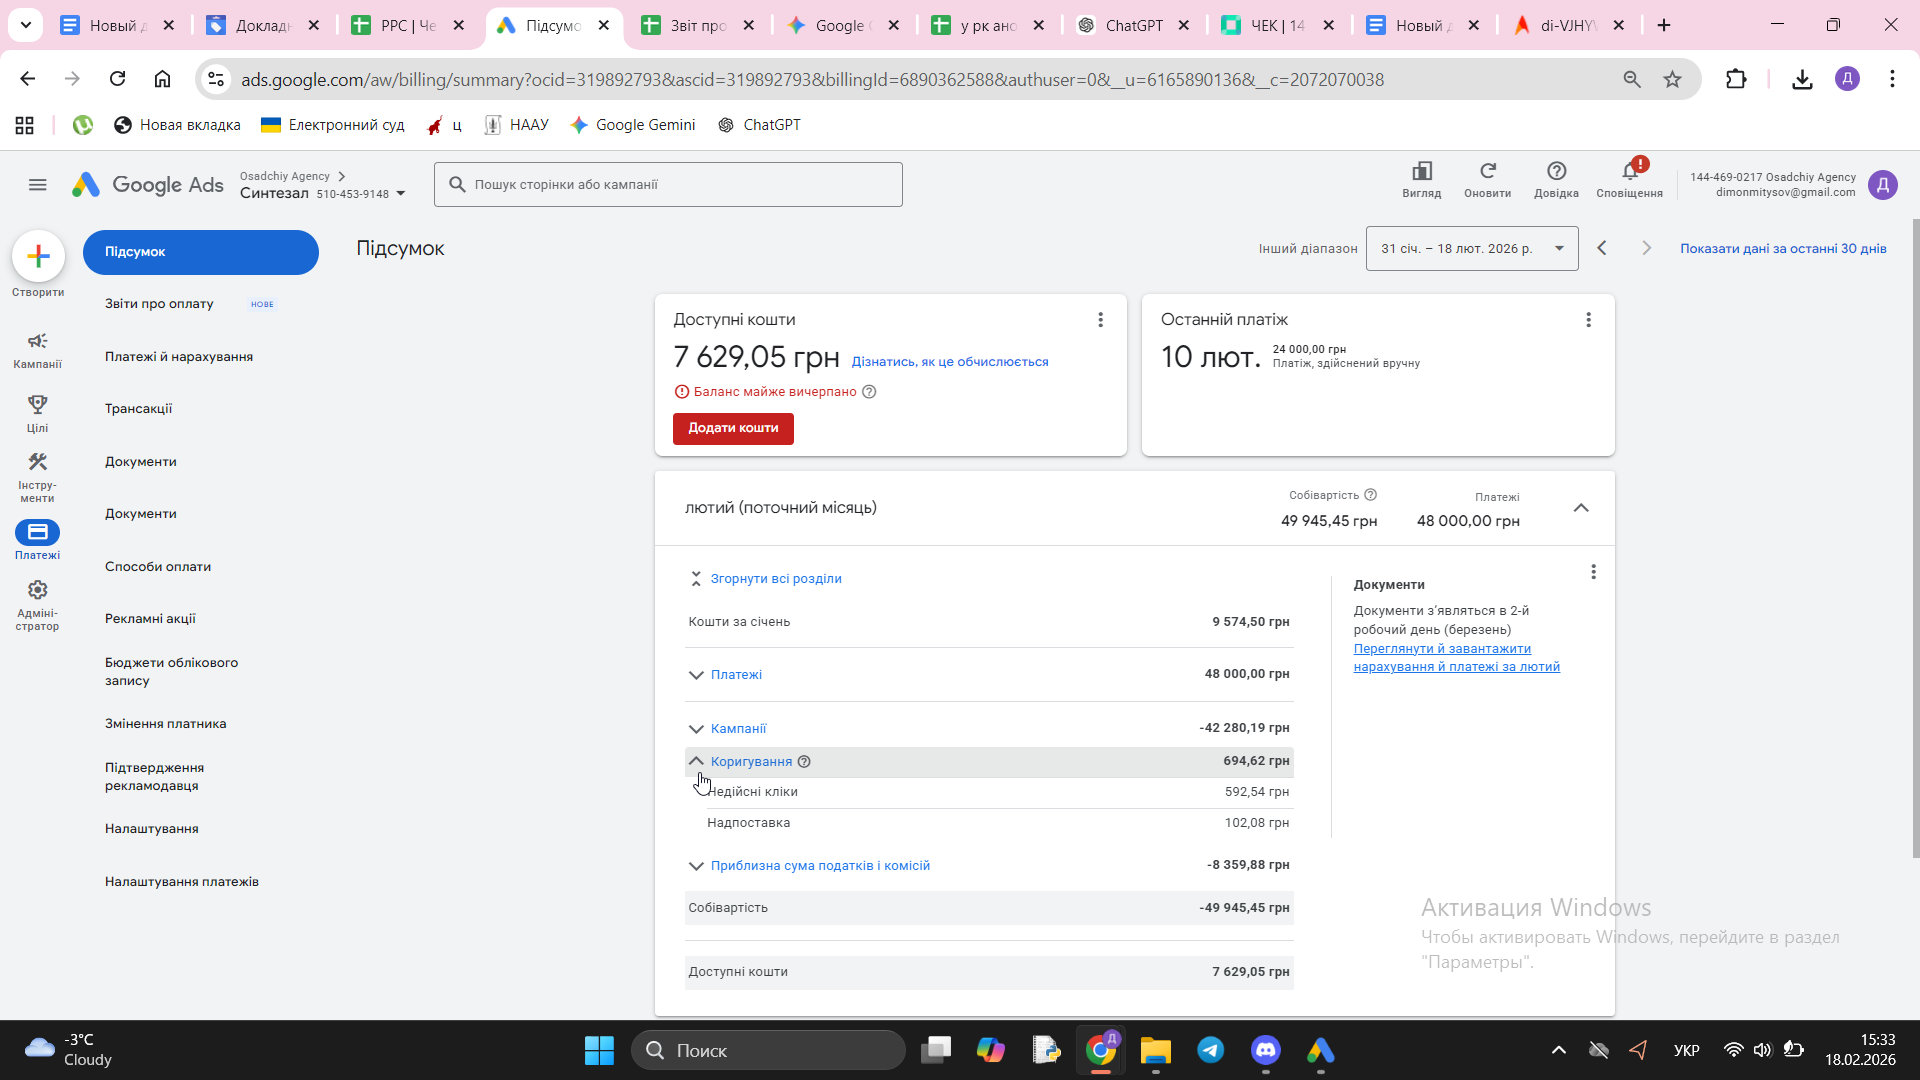Screen dimensions: 1920x1080
Task: Open Способи оплати menu item
Action: pos(157,567)
